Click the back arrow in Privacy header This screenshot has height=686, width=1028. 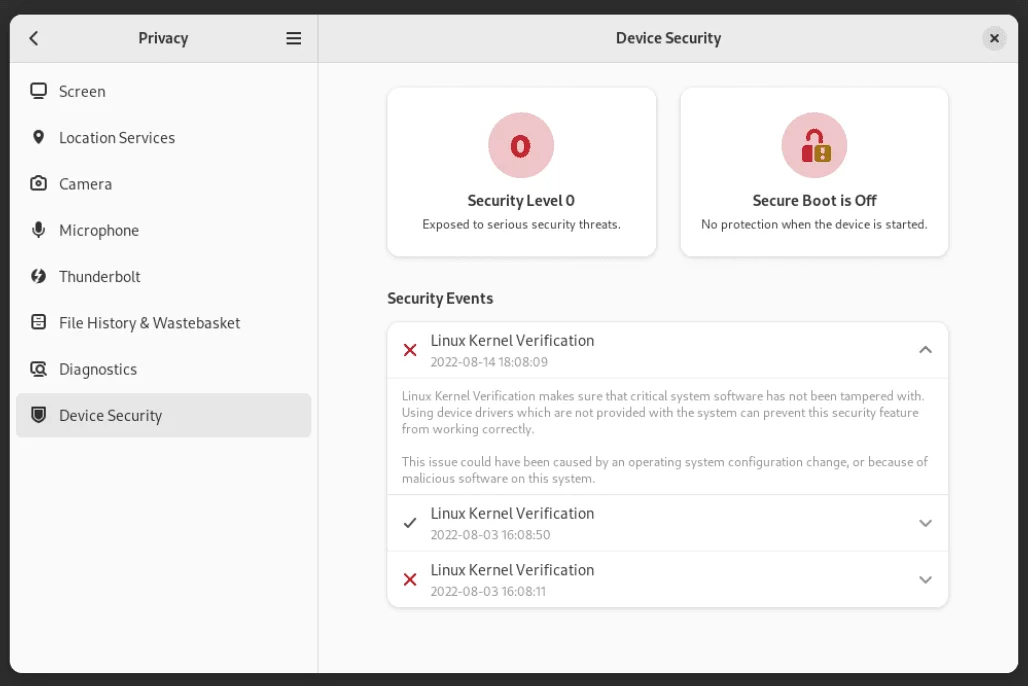(34, 38)
